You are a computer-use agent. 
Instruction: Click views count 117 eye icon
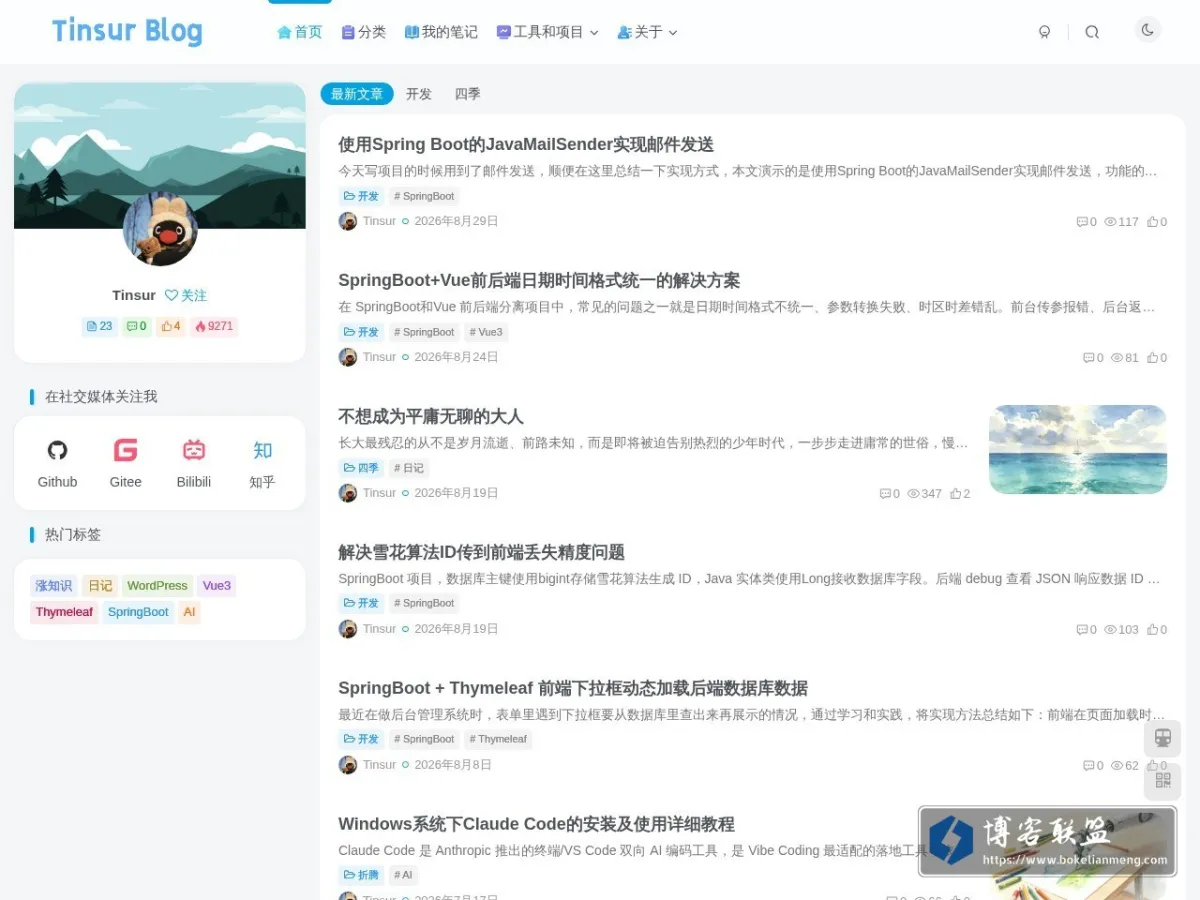point(1110,222)
